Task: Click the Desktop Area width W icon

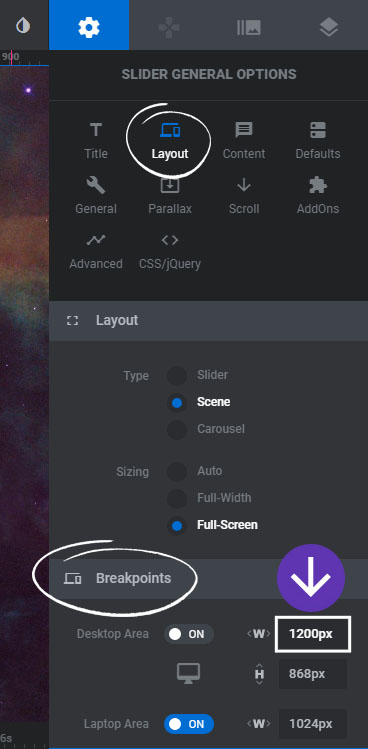Action: coord(259,634)
